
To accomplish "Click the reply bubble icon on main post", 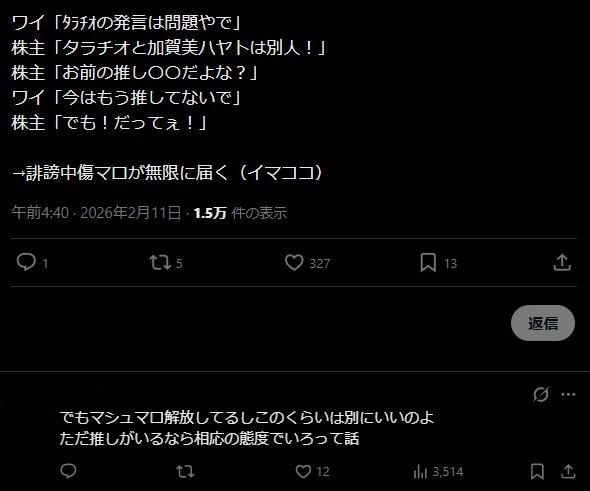I will (26, 262).
